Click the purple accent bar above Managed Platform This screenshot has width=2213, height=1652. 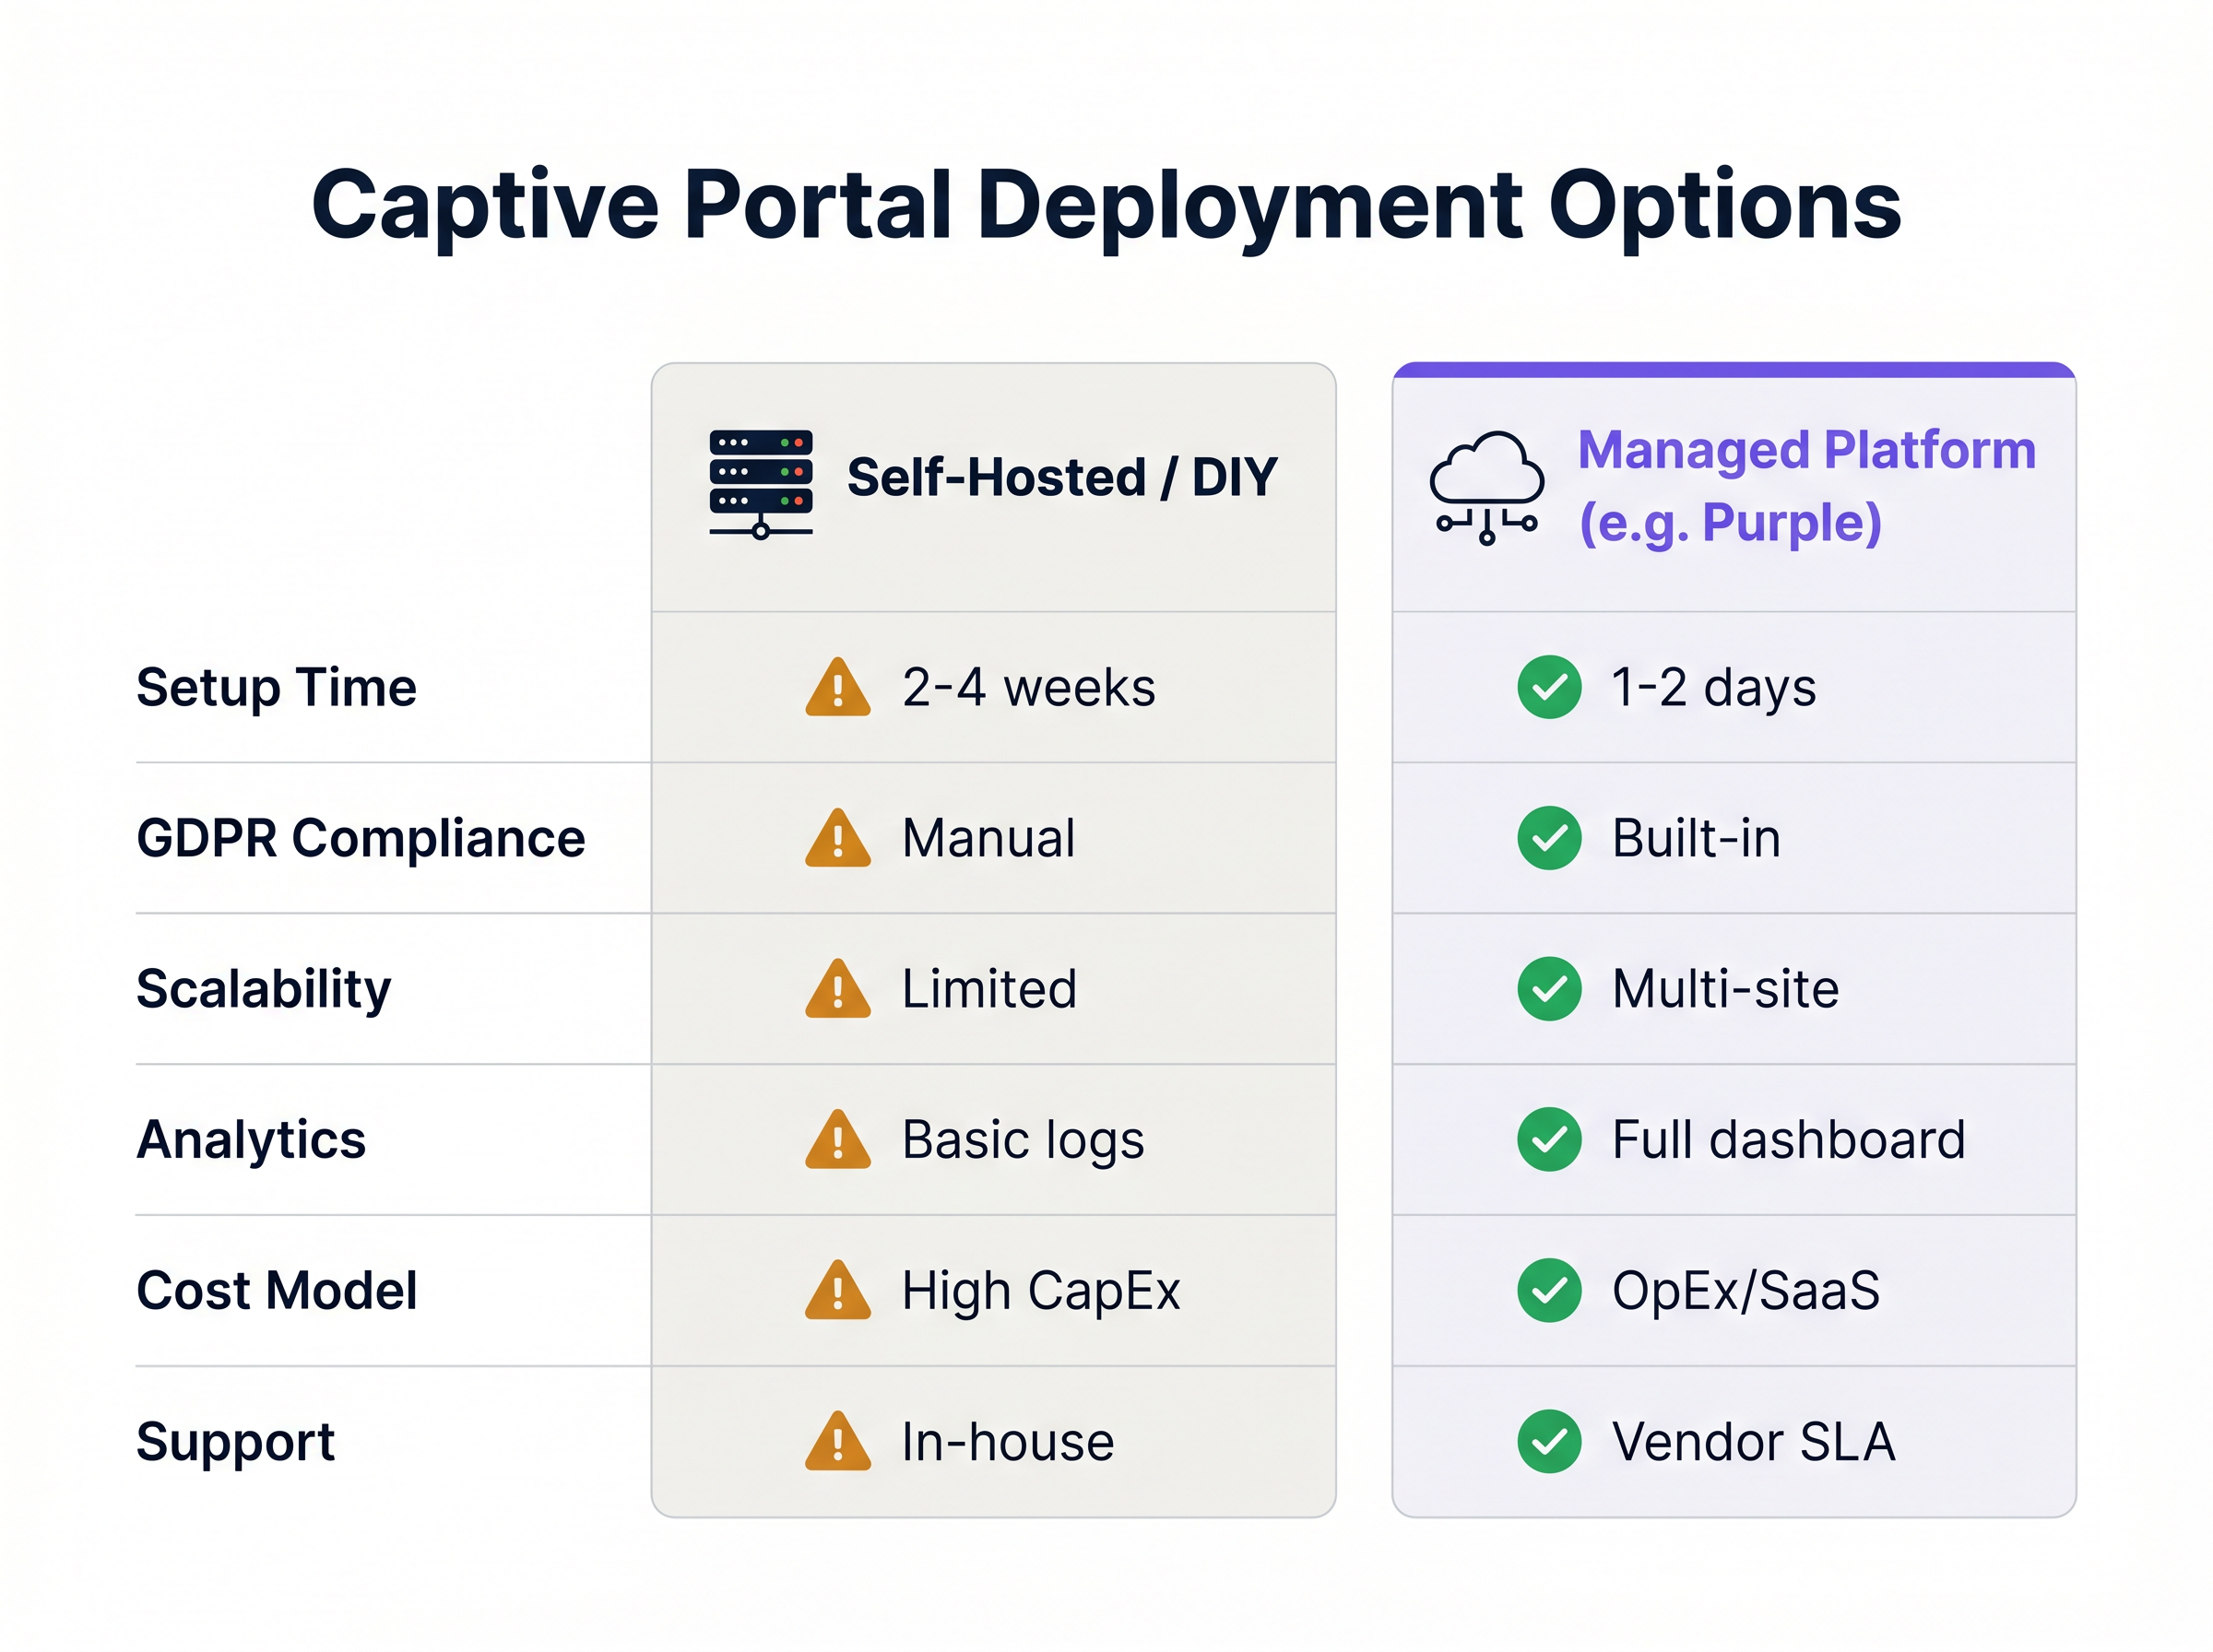click(1733, 370)
